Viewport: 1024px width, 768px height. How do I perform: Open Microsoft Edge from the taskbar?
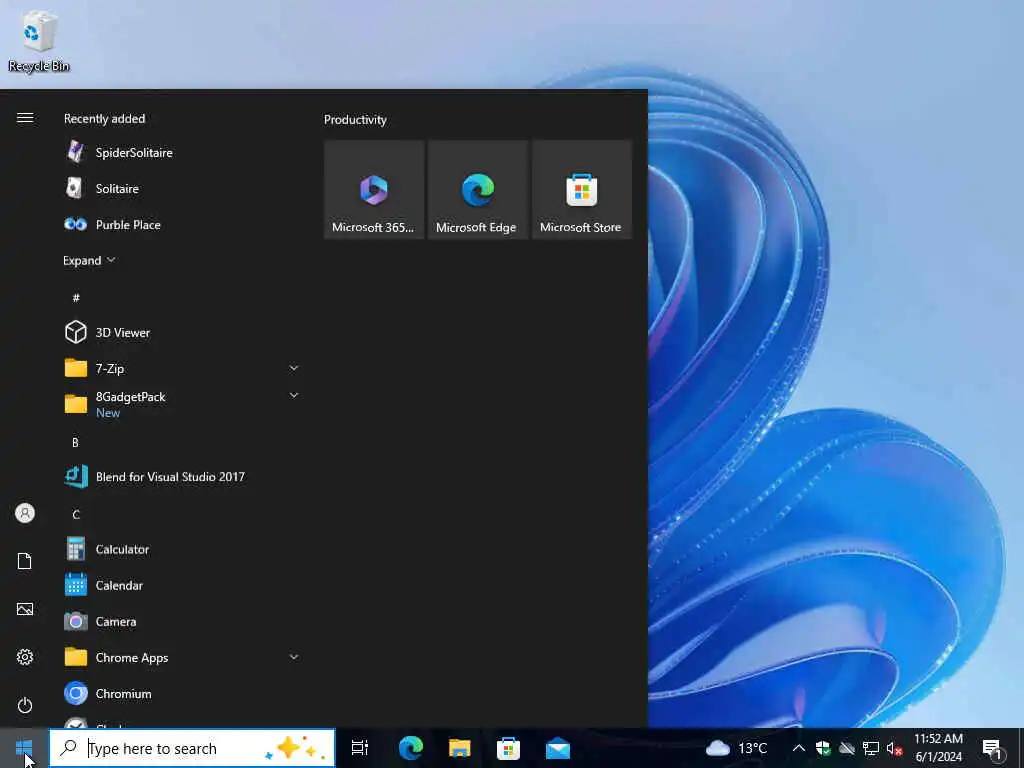(411, 748)
